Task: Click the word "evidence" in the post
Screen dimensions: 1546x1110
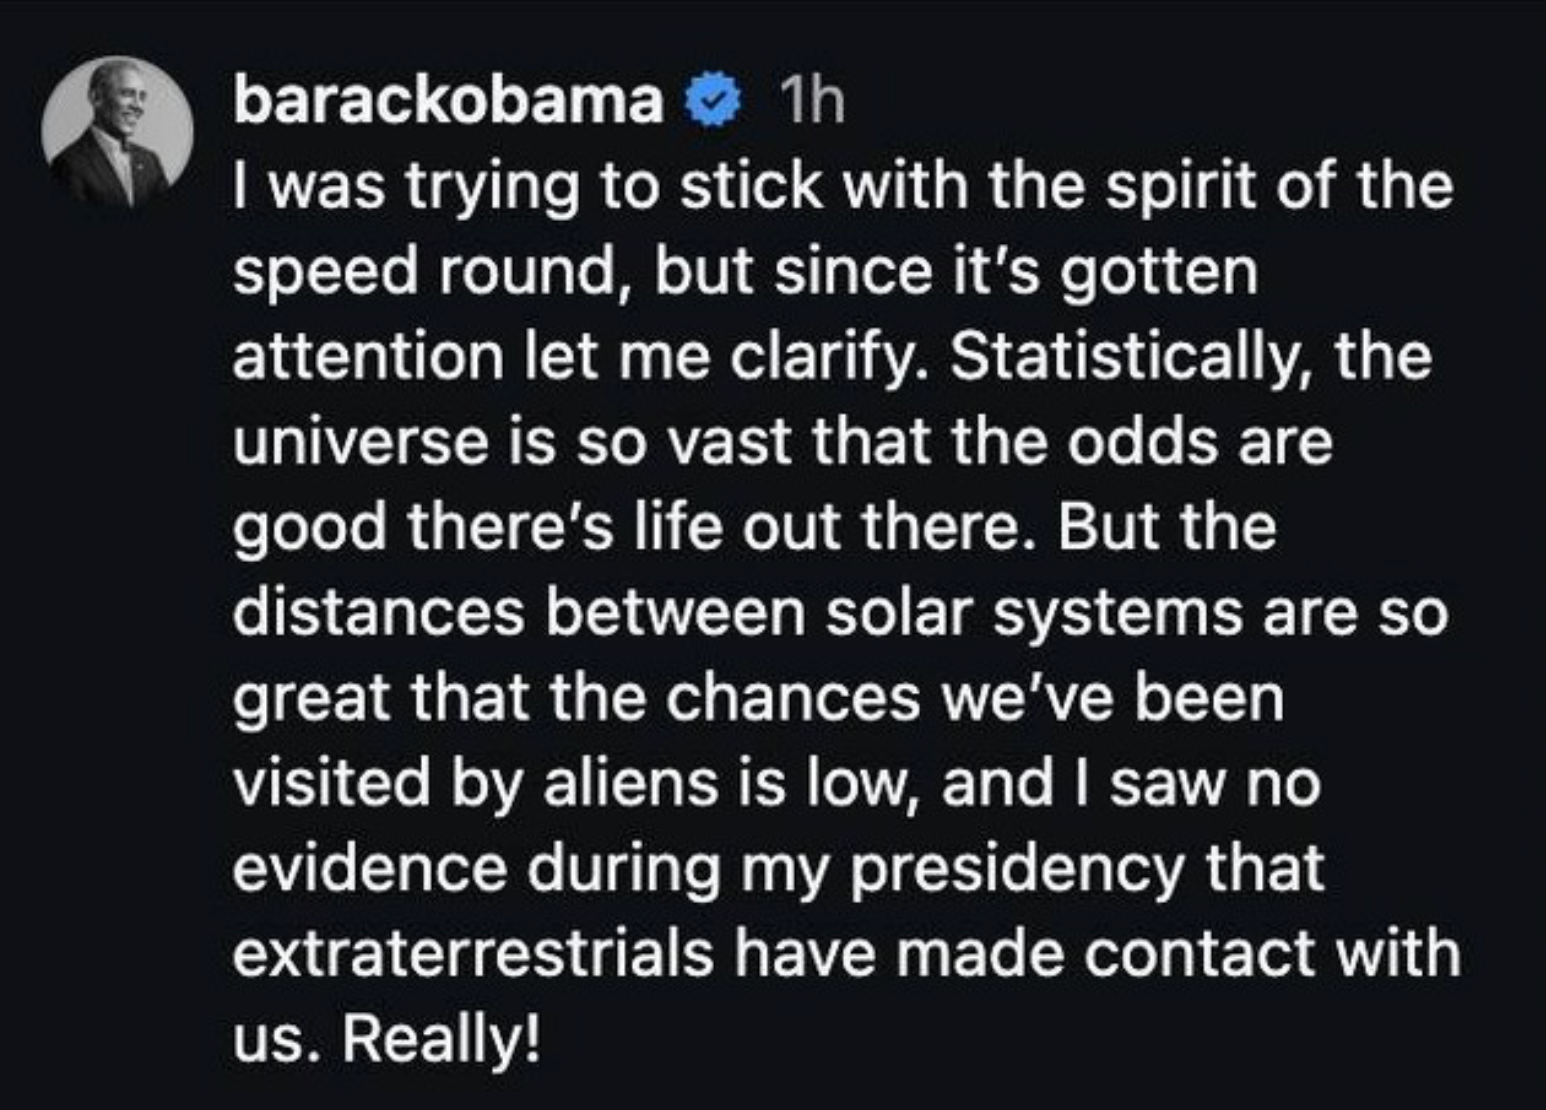Action: pyautogui.click(x=369, y=868)
